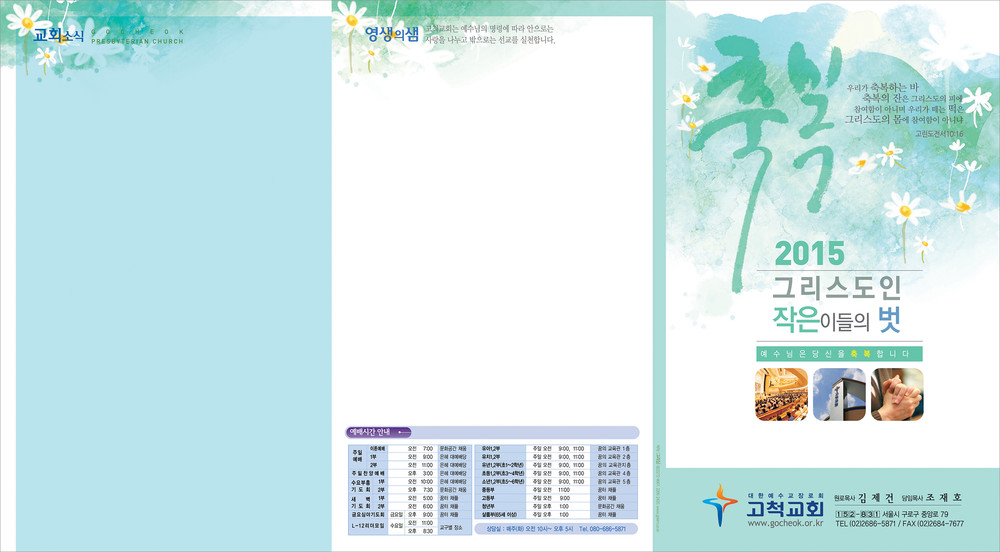
Task: Click the 교회소식 heading at top left
Action: (59, 36)
